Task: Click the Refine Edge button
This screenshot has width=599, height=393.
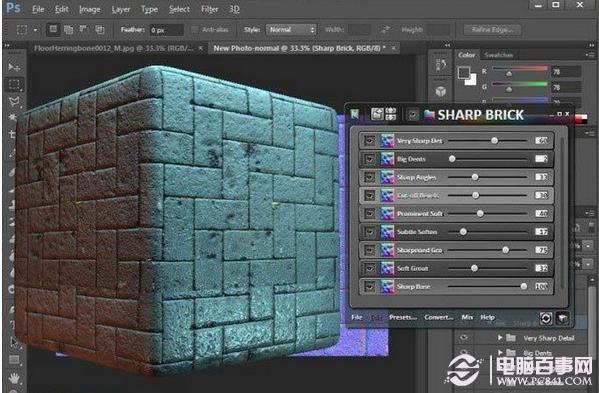Action: click(492, 30)
